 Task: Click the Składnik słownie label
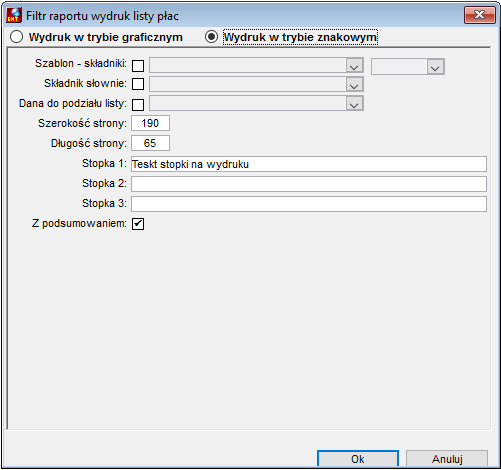pyautogui.click(x=85, y=83)
